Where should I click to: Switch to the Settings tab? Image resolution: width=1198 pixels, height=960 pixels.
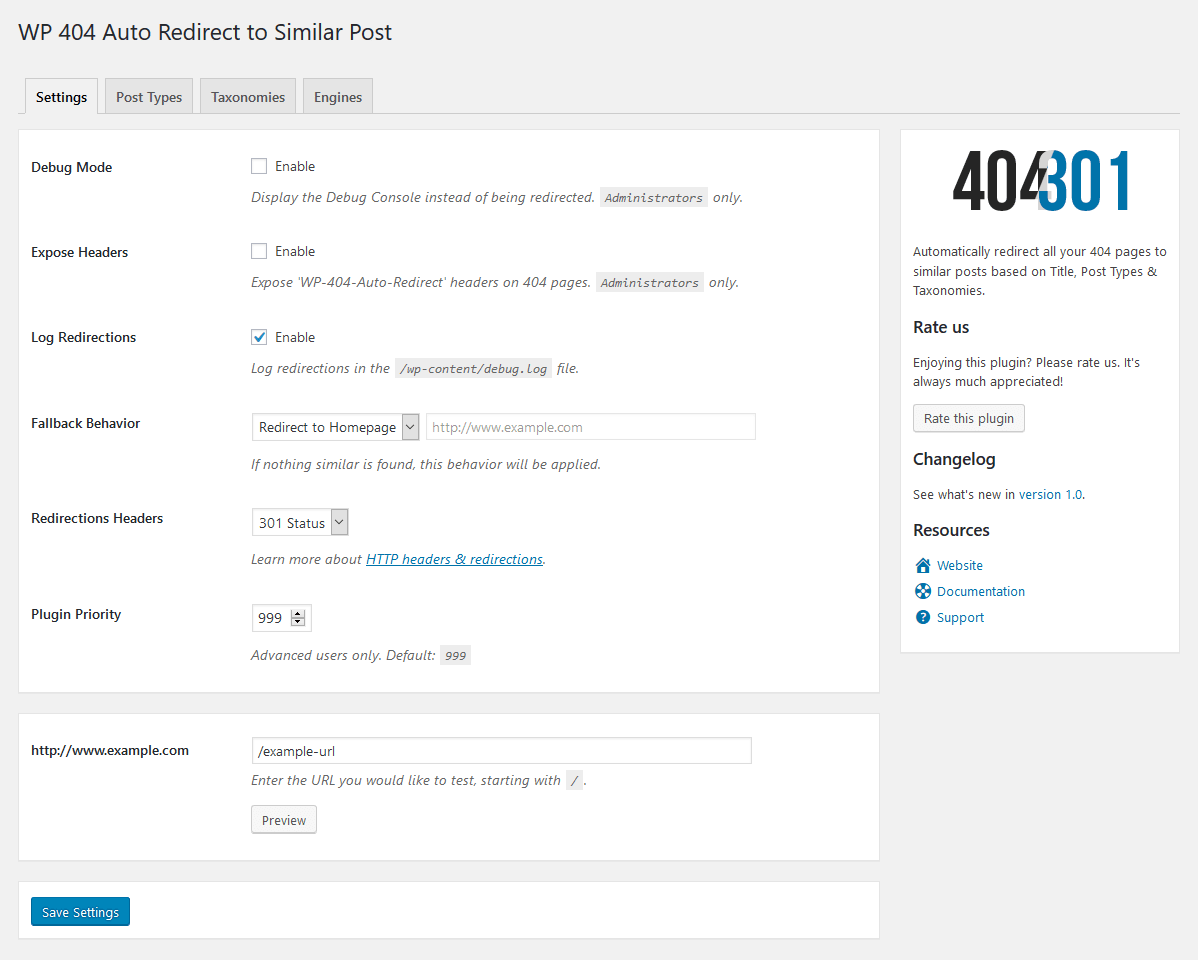point(61,96)
